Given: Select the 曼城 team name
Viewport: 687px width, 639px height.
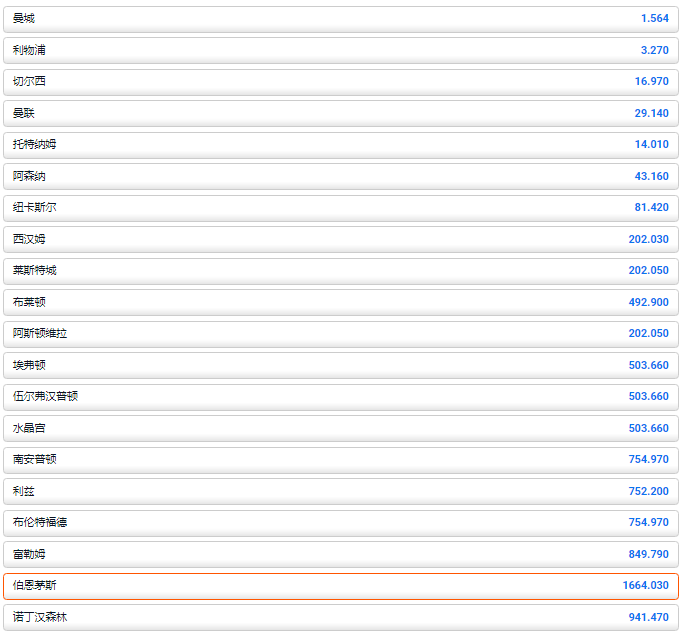Looking at the screenshot, I should click(x=24, y=18).
